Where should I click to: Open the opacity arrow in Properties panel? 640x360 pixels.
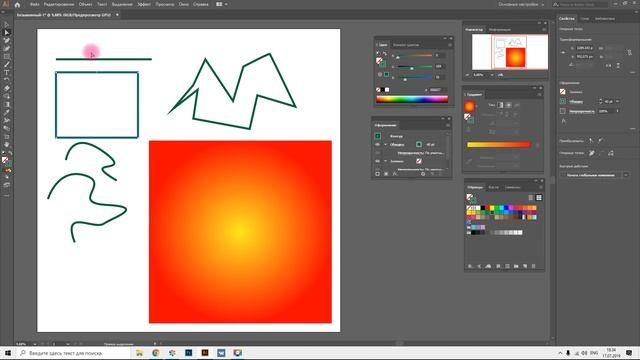tap(618, 111)
